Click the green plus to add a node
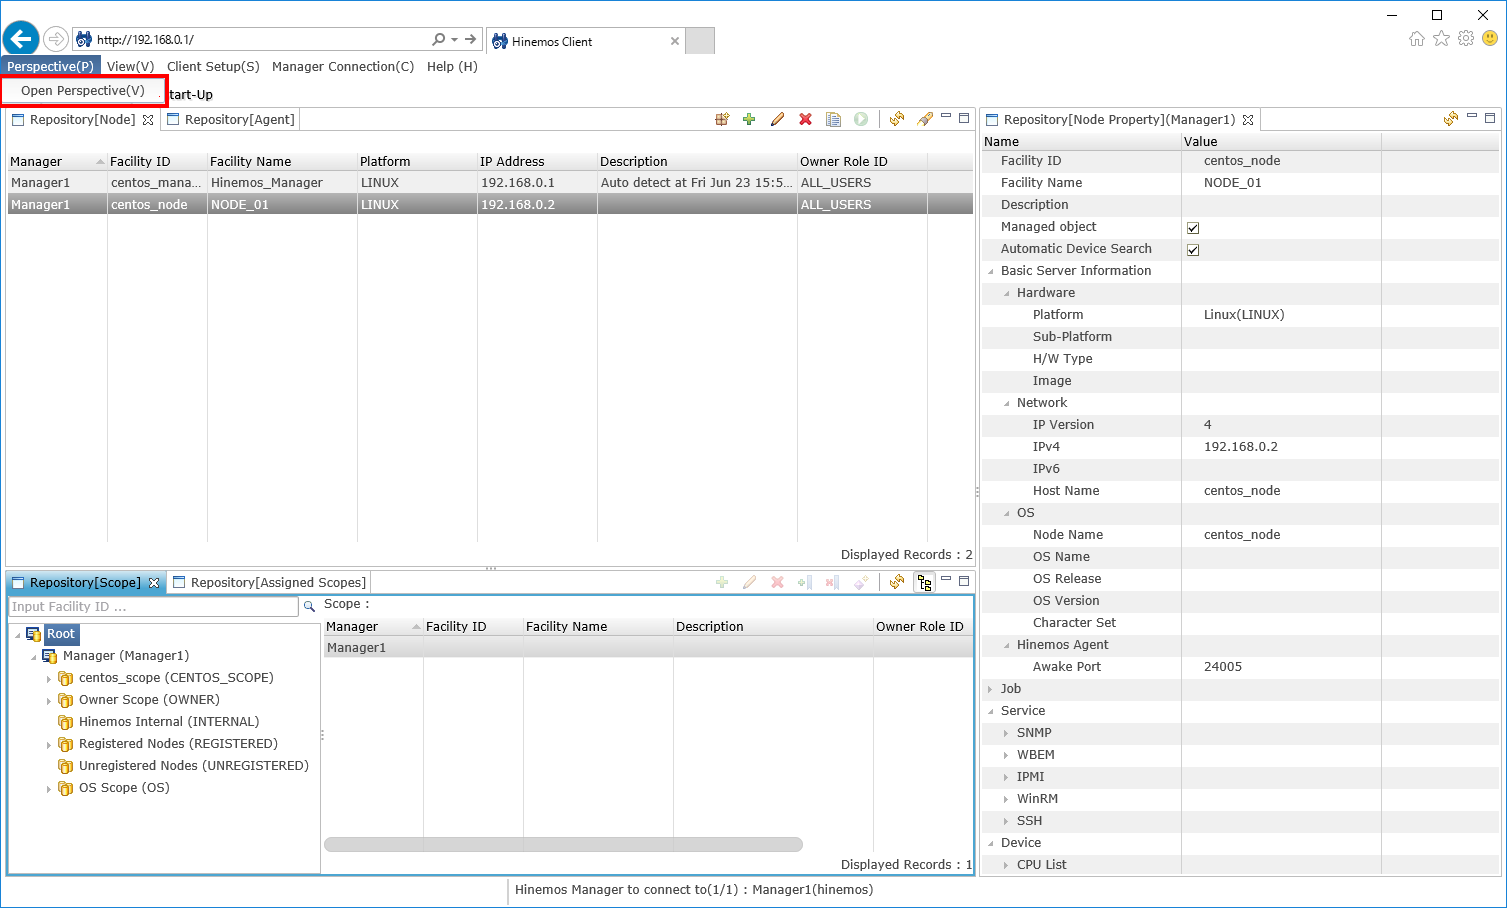Screen dimensions: 1507x908 click(x=749, y=119)
